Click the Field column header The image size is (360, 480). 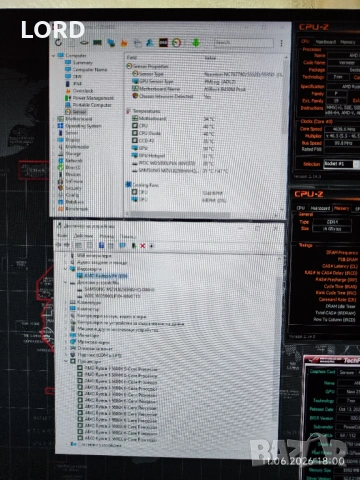(132, 57)
